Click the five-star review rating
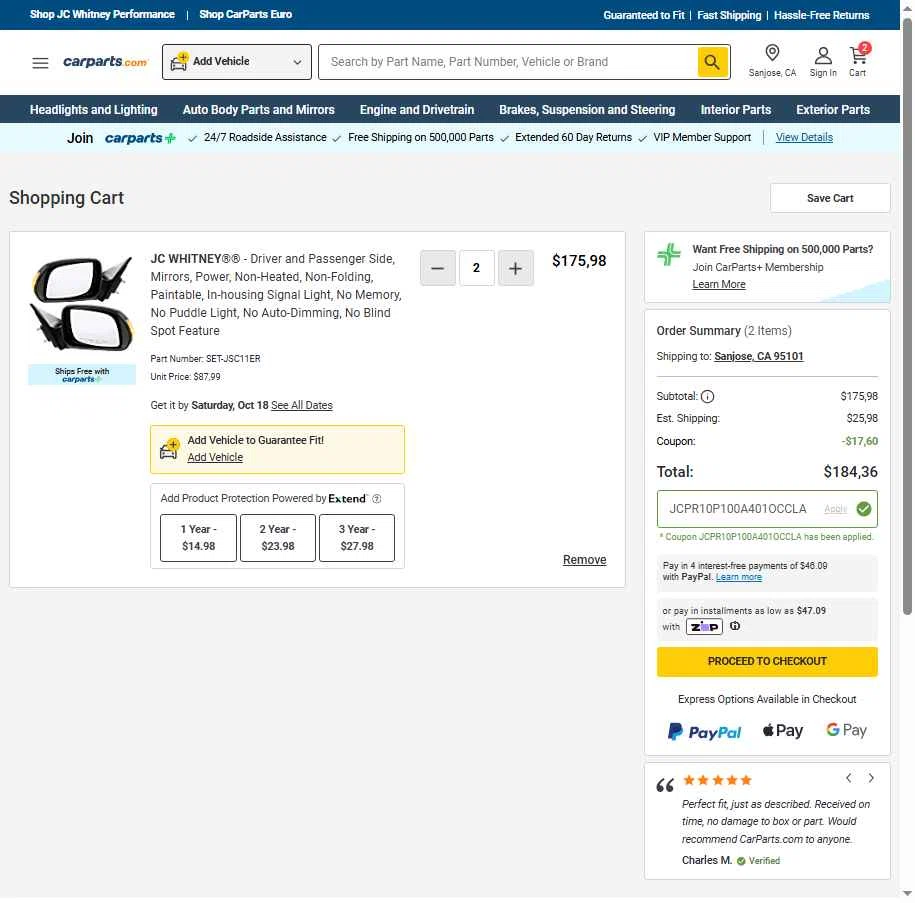The image size is (915, 903). point(717,780)
